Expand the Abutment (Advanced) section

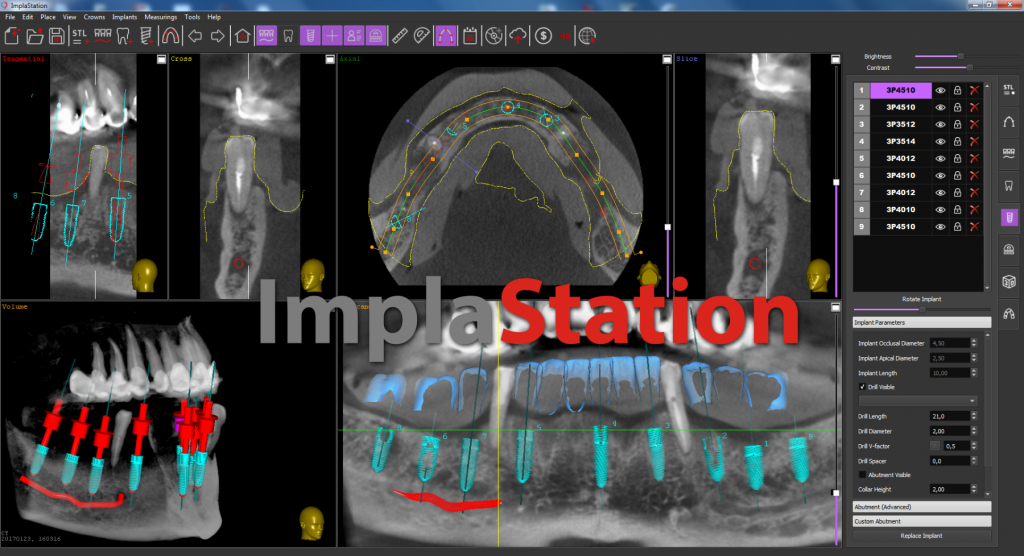pos(921,506)
